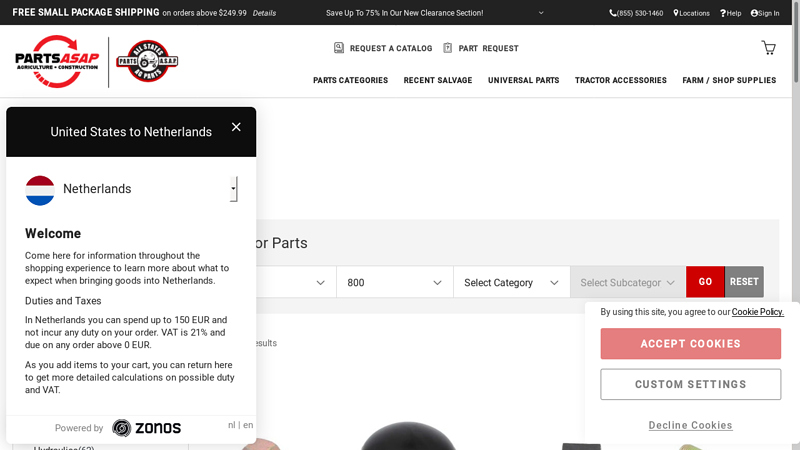
Task: Click the Parts ASAP logo
Action: point(58,61)
